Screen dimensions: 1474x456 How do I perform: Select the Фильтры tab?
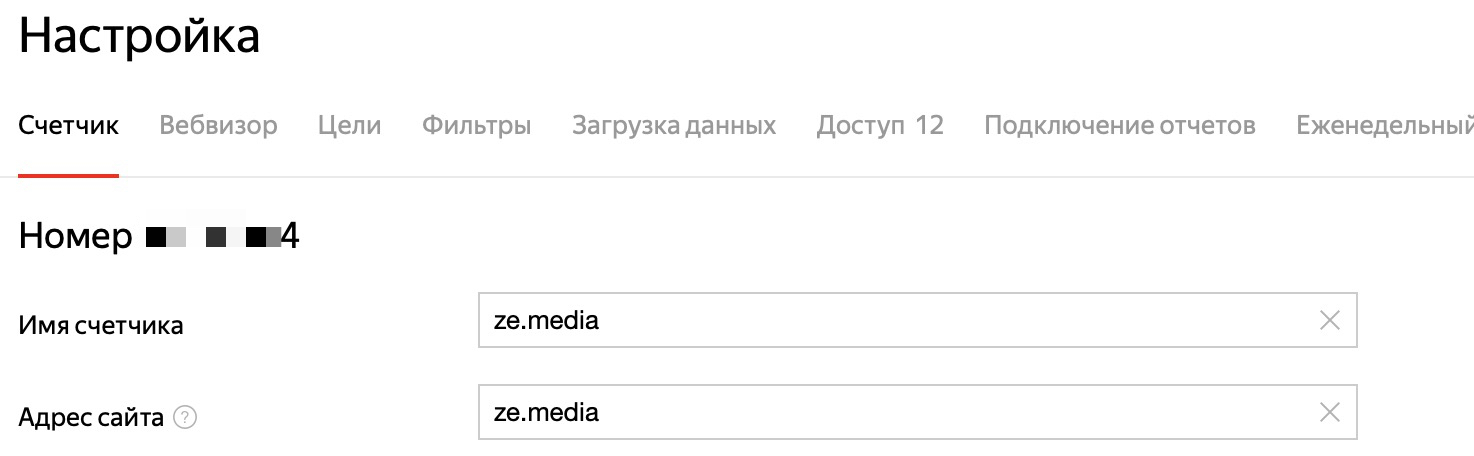point(476,126)
